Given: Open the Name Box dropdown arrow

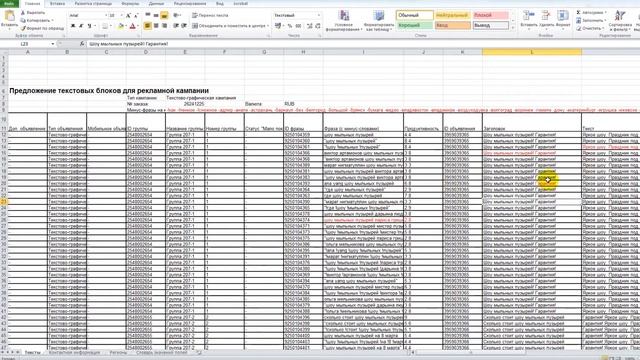Looking at the screenshot, I should coord(53,44).
